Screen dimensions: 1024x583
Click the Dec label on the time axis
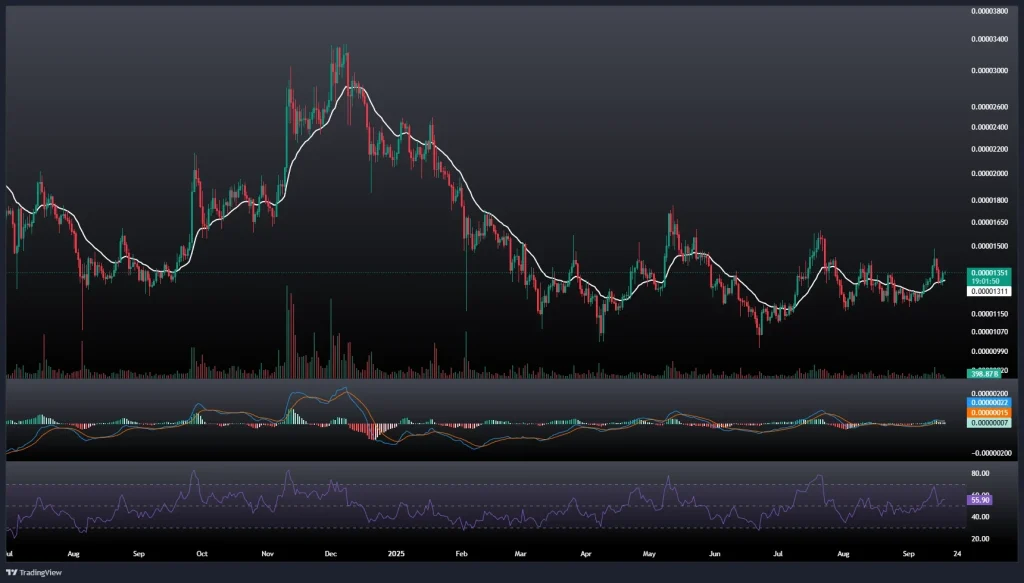tap(331, 552)
